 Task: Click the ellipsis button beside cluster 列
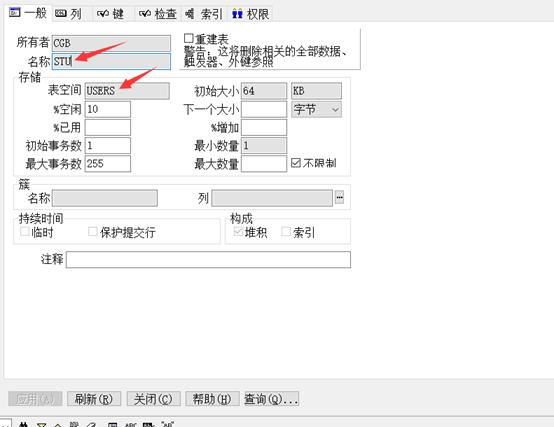click(340, 197)
